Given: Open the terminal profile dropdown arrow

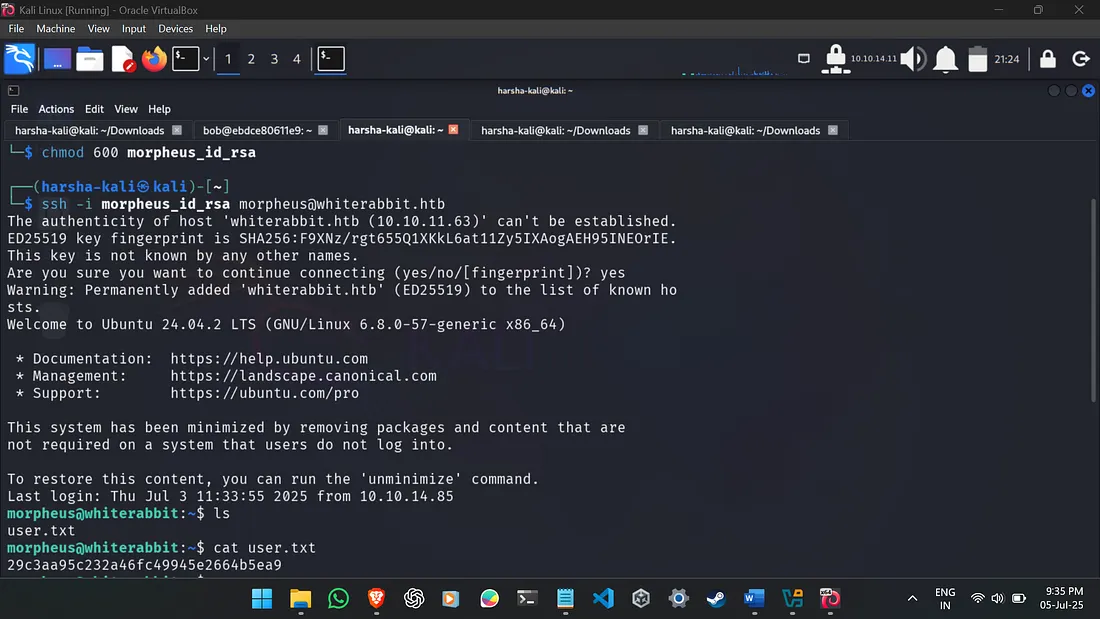Looking at the screenshot, I should tap(205, 59).
